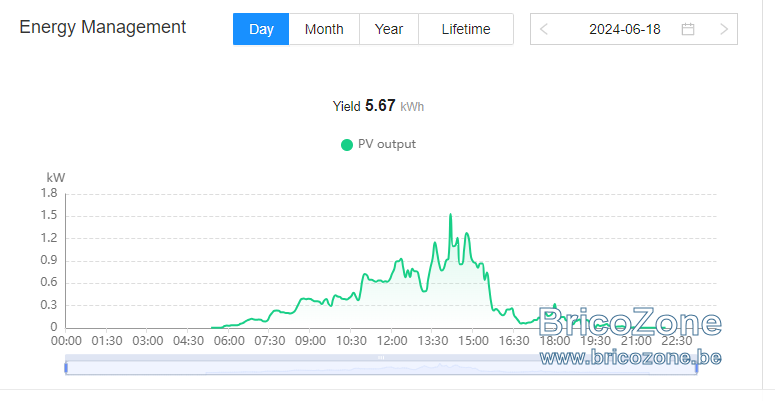Image resolution: width=775 pixels, height=401 pixels.
Task: Click left handle of chart zoom slider
Action: coord(66,368)
